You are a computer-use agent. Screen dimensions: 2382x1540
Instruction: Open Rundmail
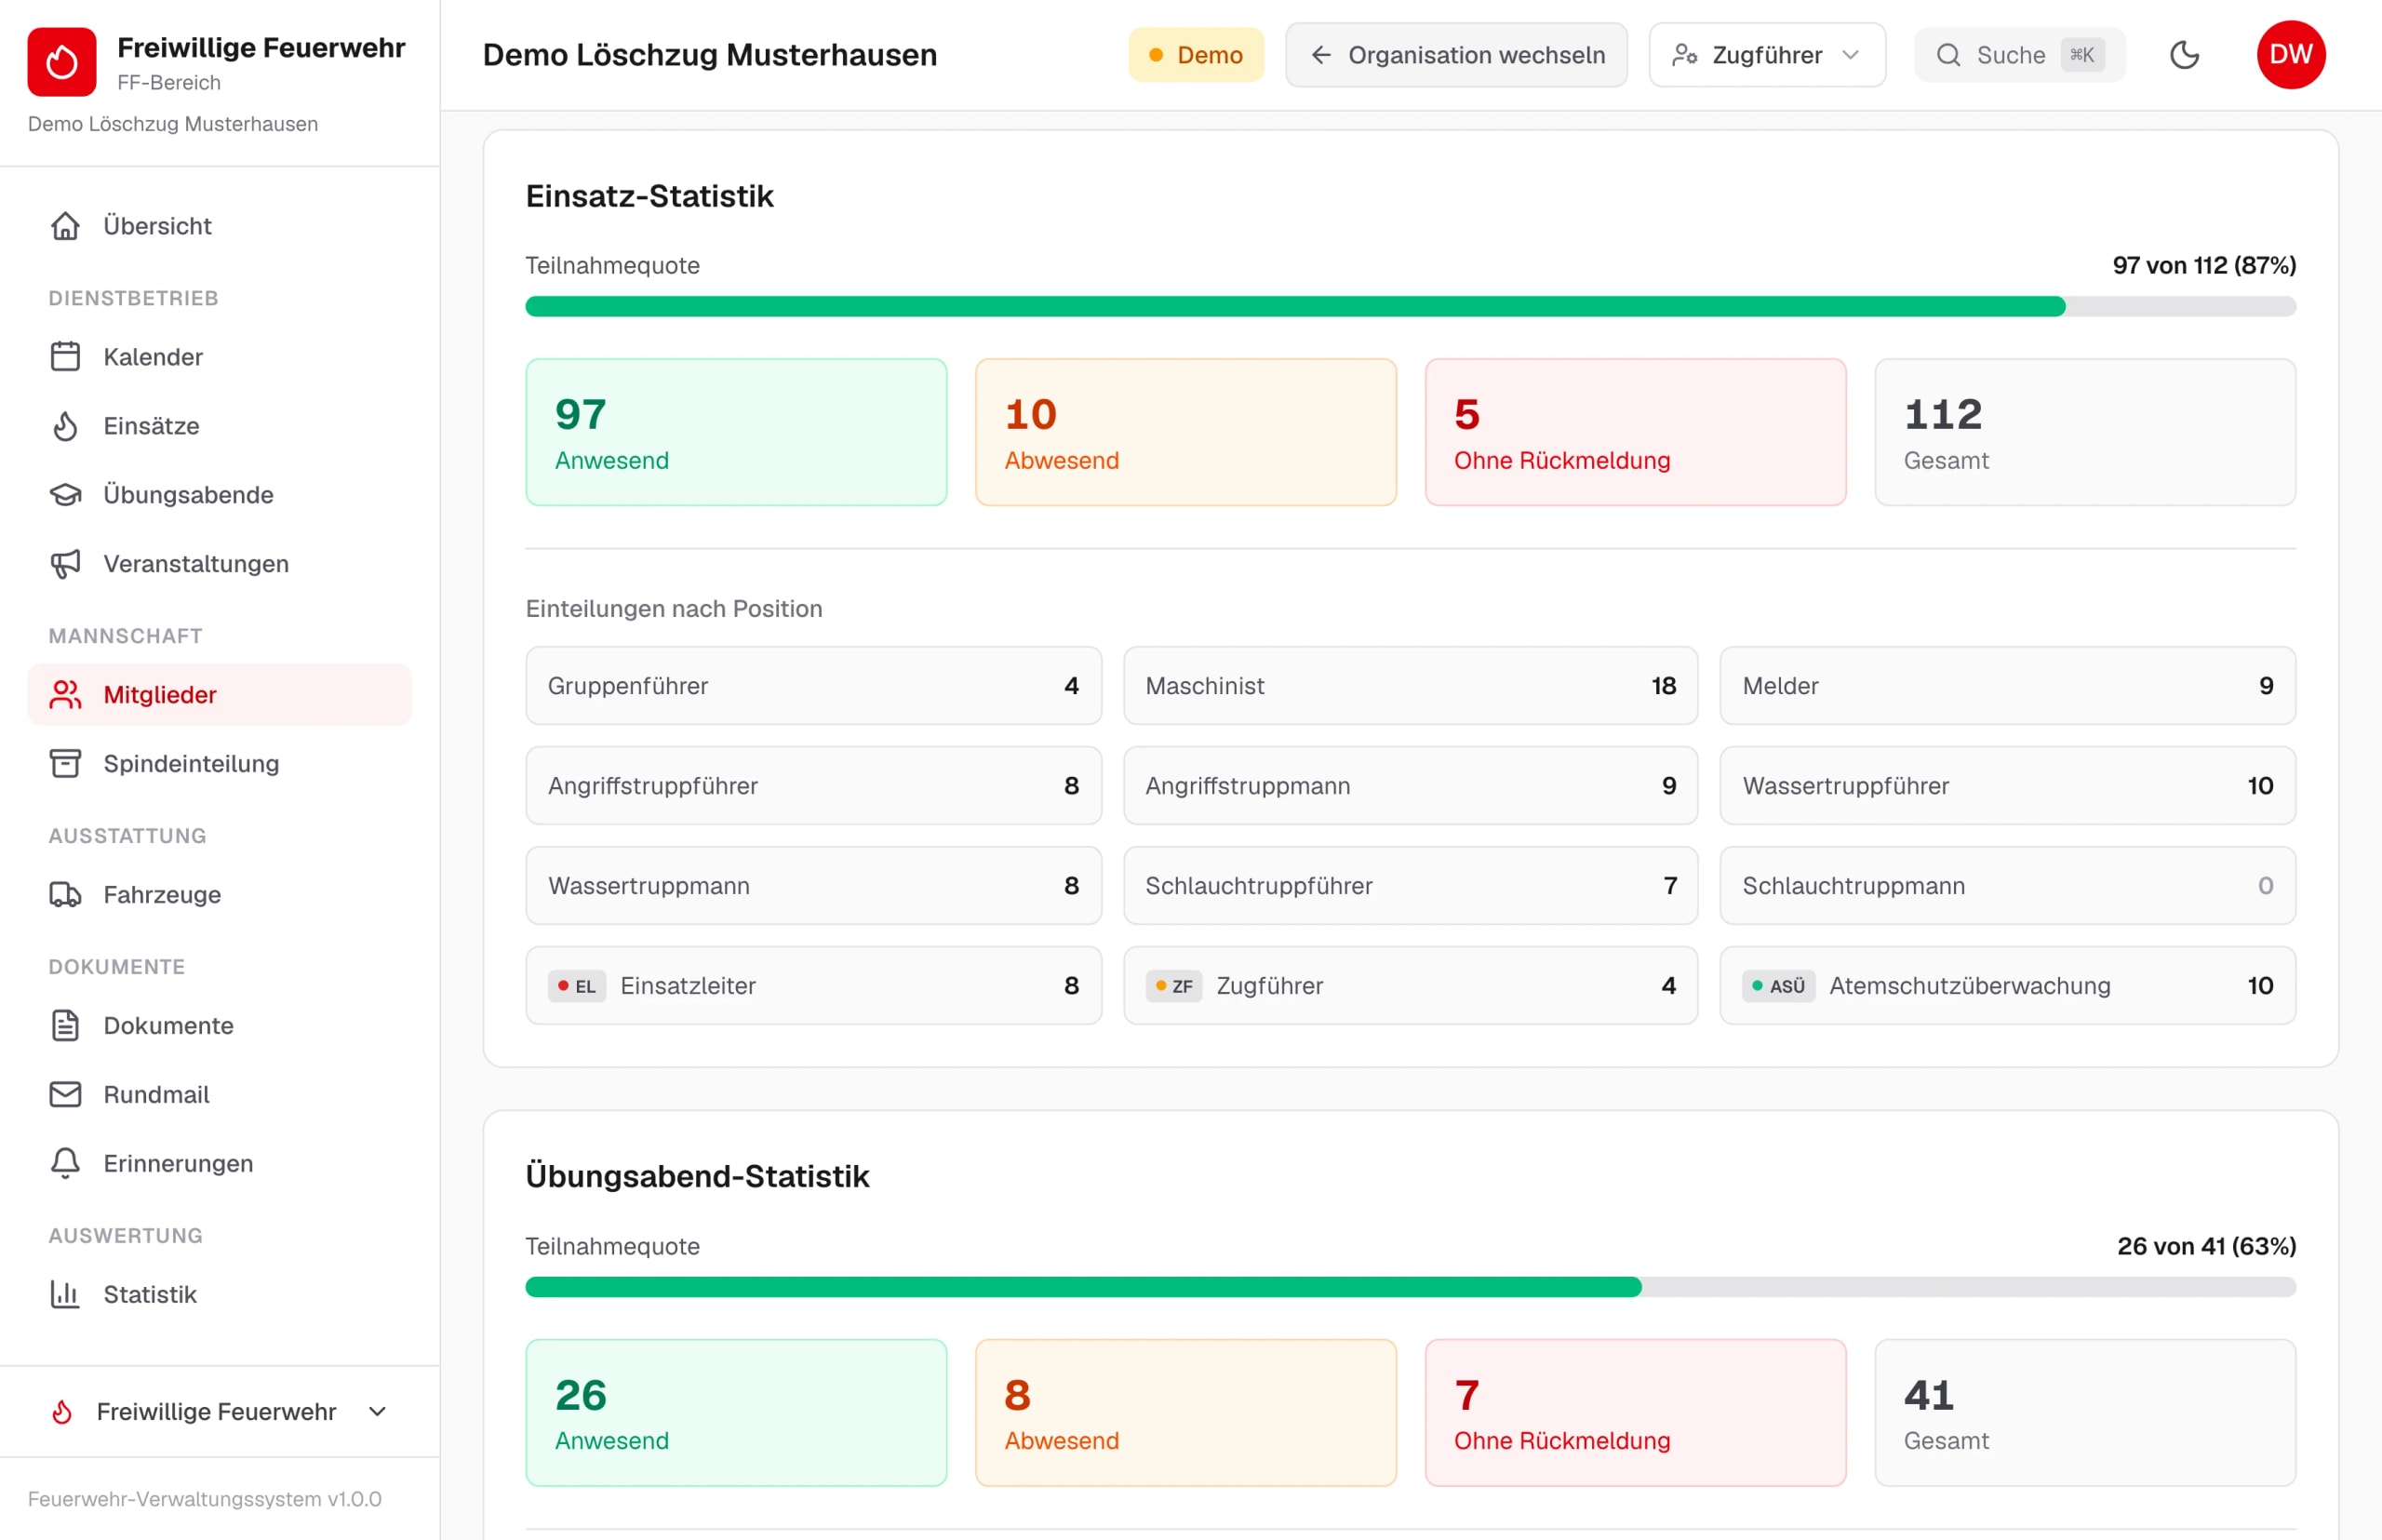220,1095
